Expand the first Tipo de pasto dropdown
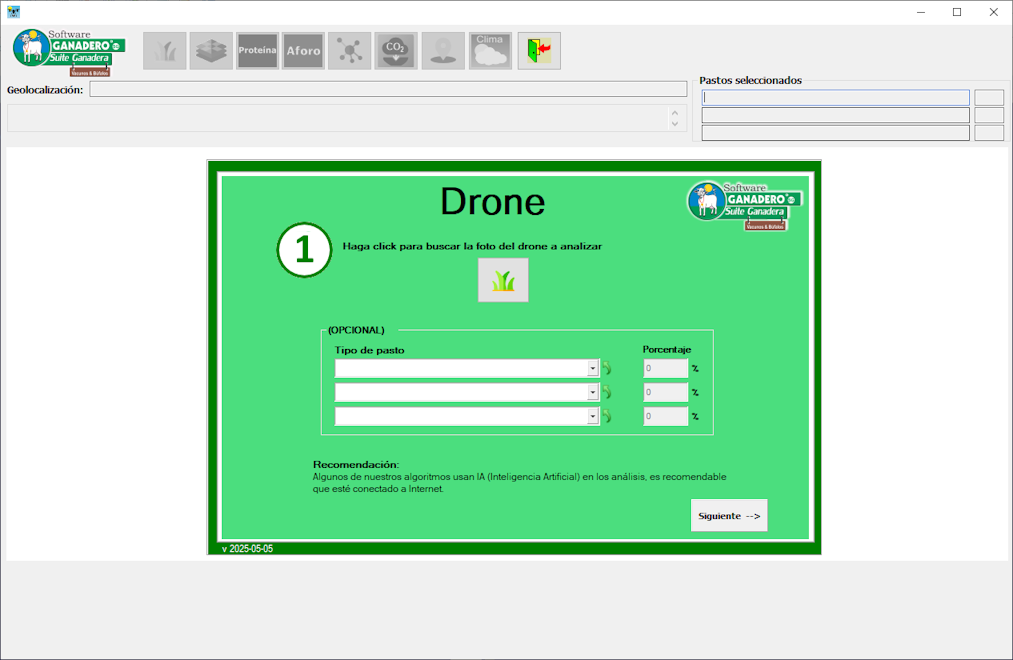 (x=592, y=368)
